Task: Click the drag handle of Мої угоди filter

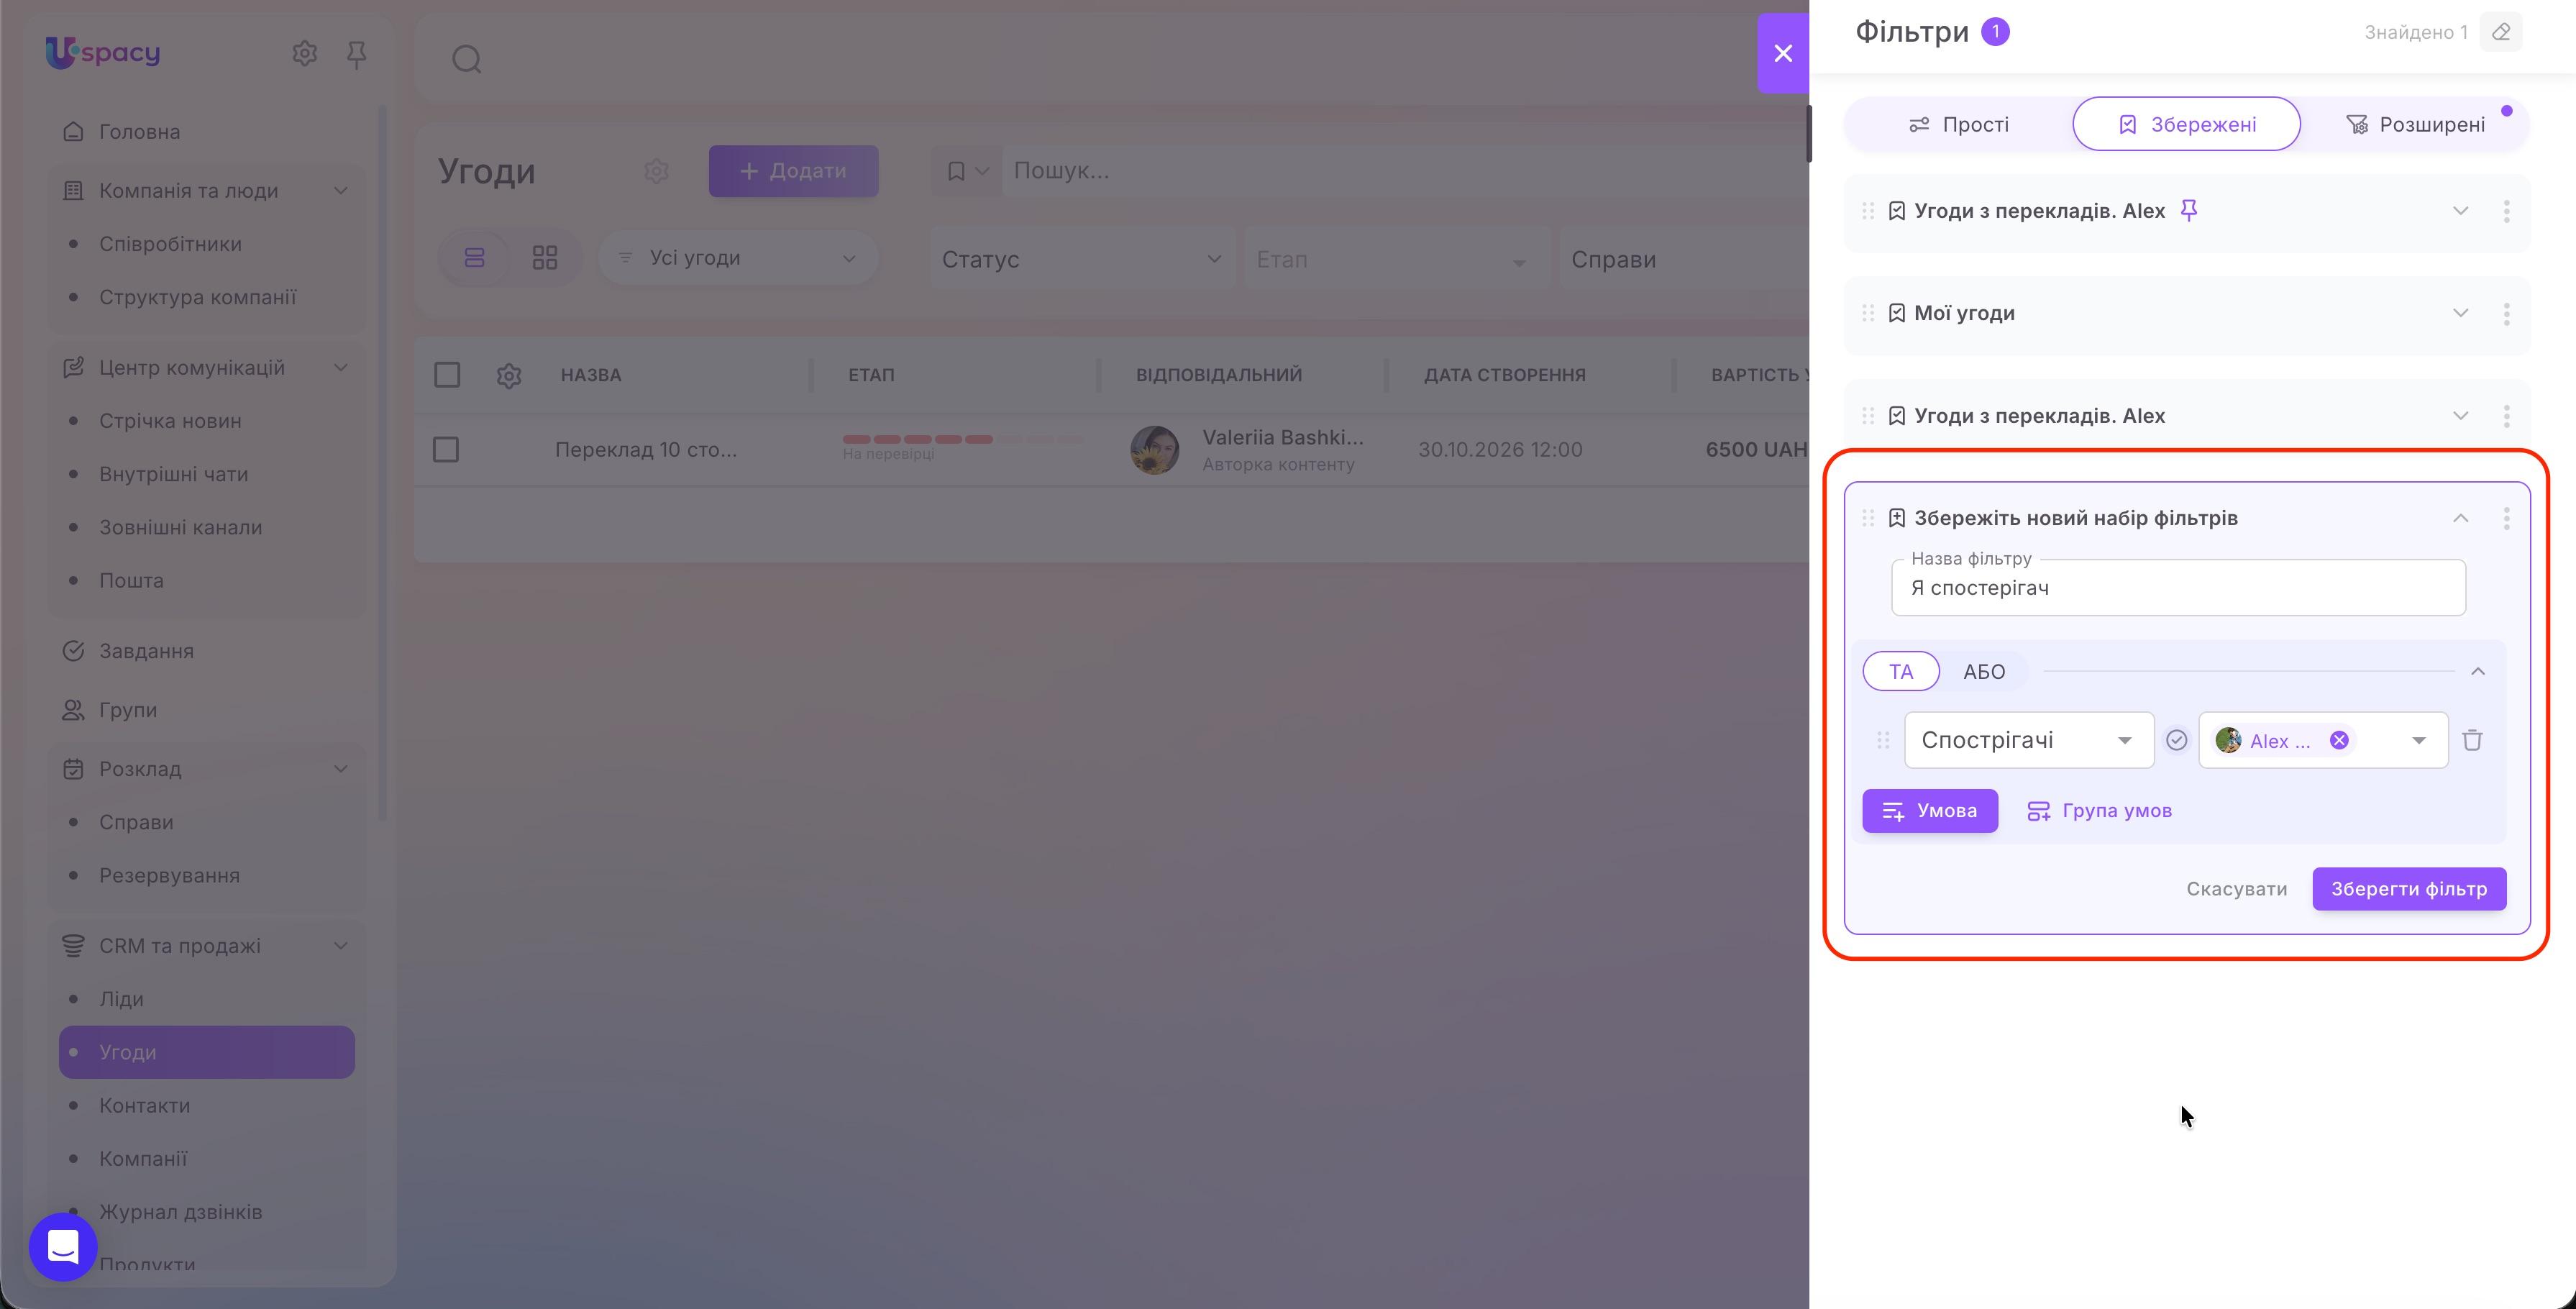Action: point(1868,313)
